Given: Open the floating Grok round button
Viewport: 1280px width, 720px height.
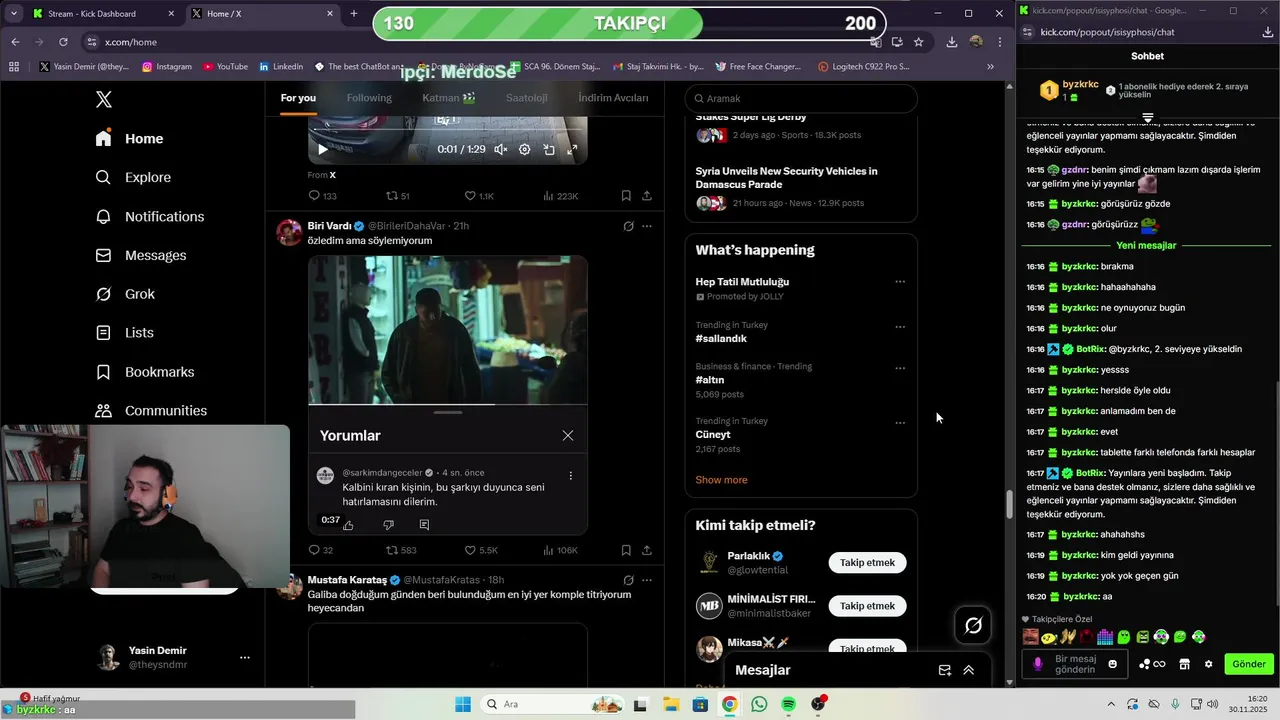Looking at the screenshot, I should tap(973, 626).
